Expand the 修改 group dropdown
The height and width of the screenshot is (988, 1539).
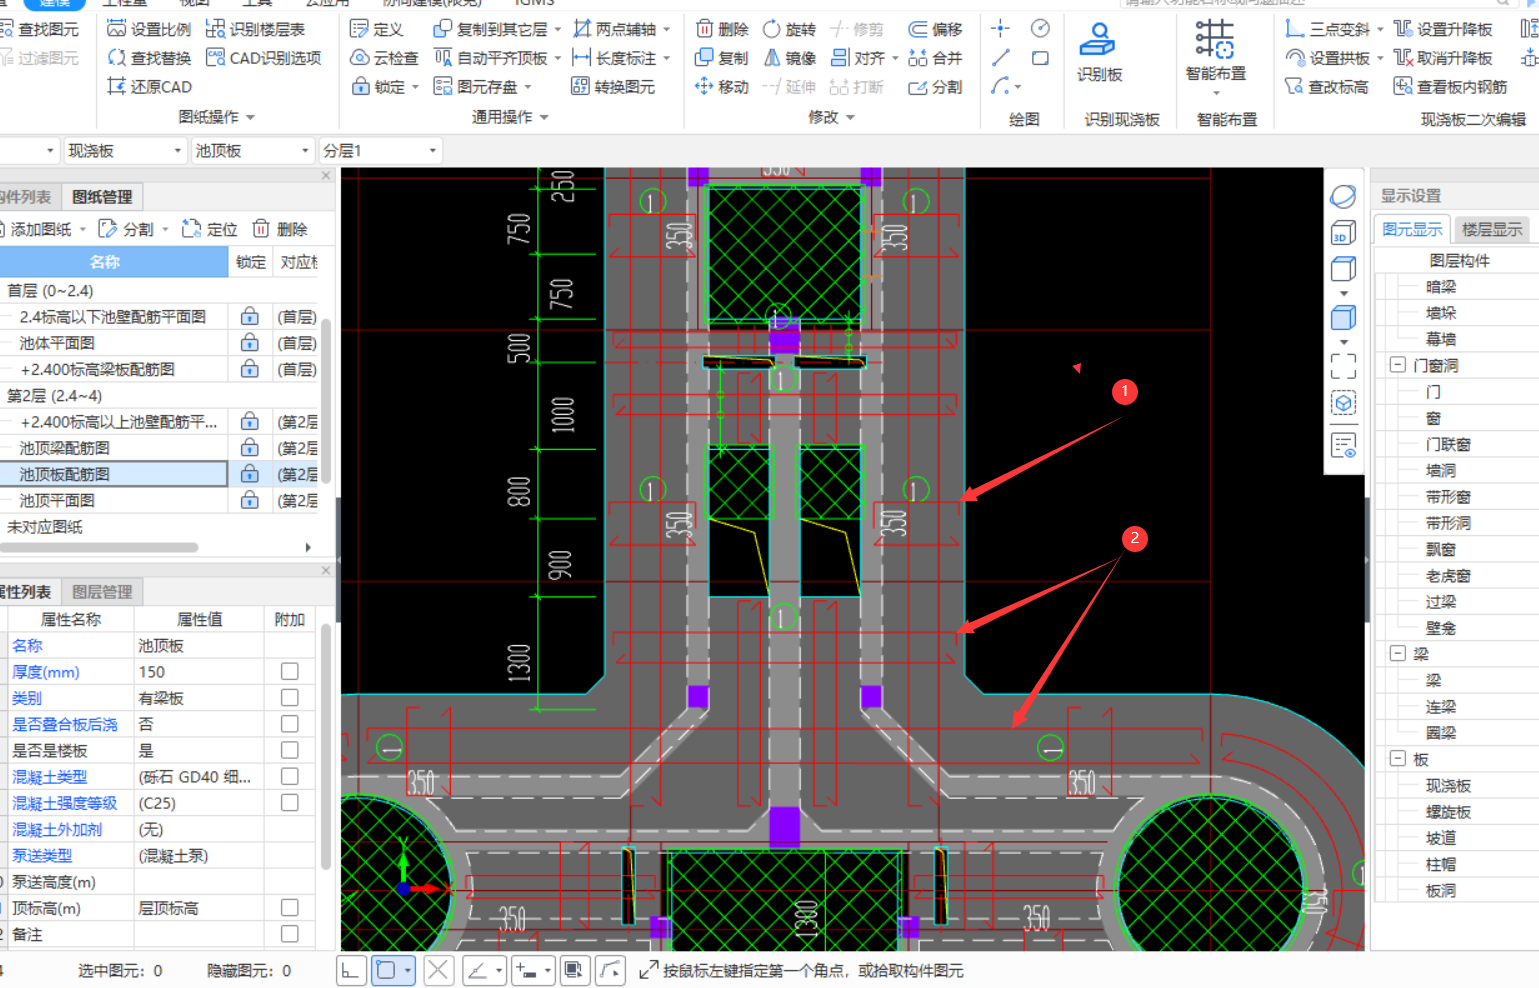pyautogui.click(x=831, y=117)
